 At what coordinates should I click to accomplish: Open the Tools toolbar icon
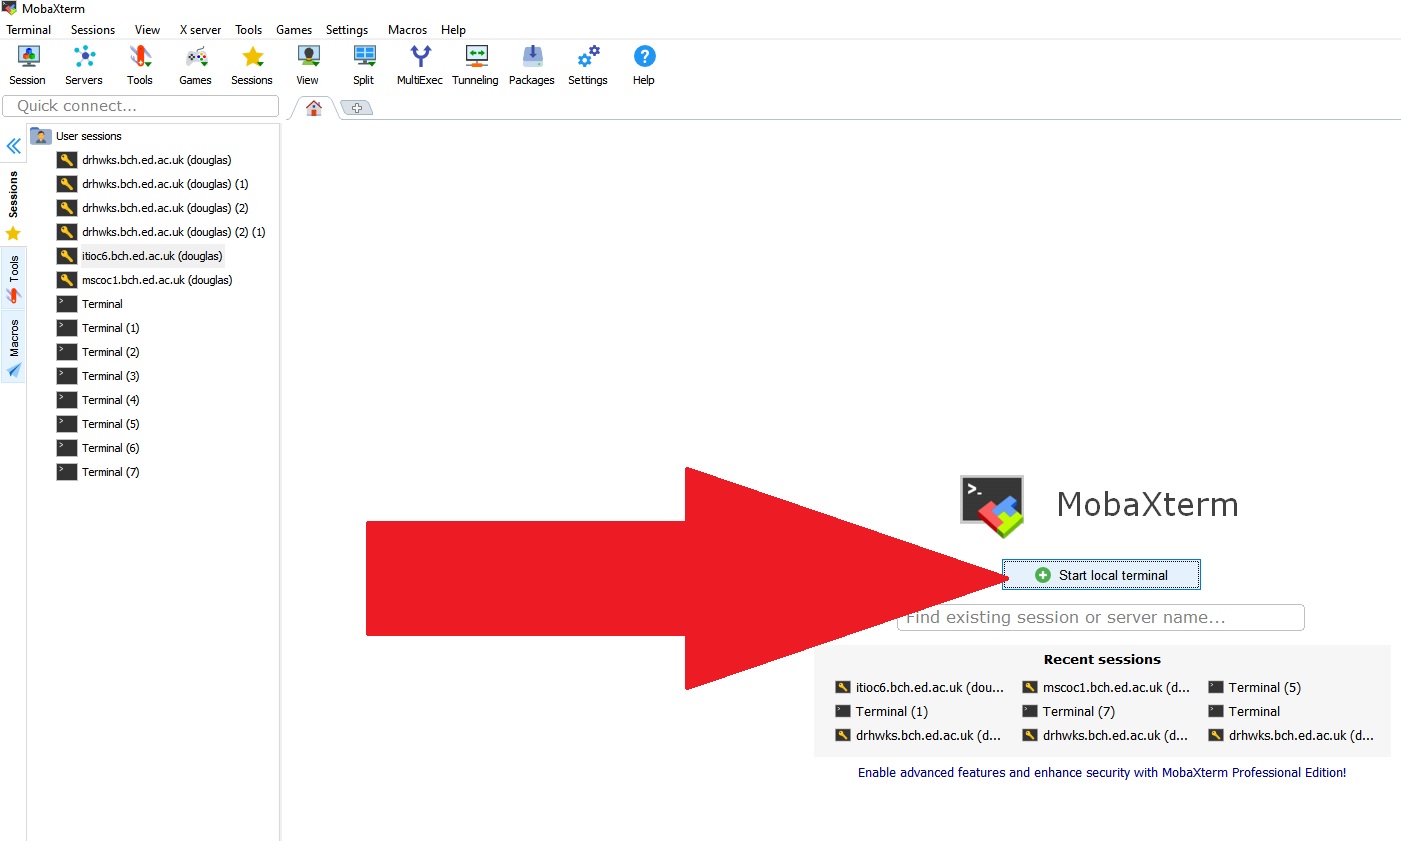point(140,65)
